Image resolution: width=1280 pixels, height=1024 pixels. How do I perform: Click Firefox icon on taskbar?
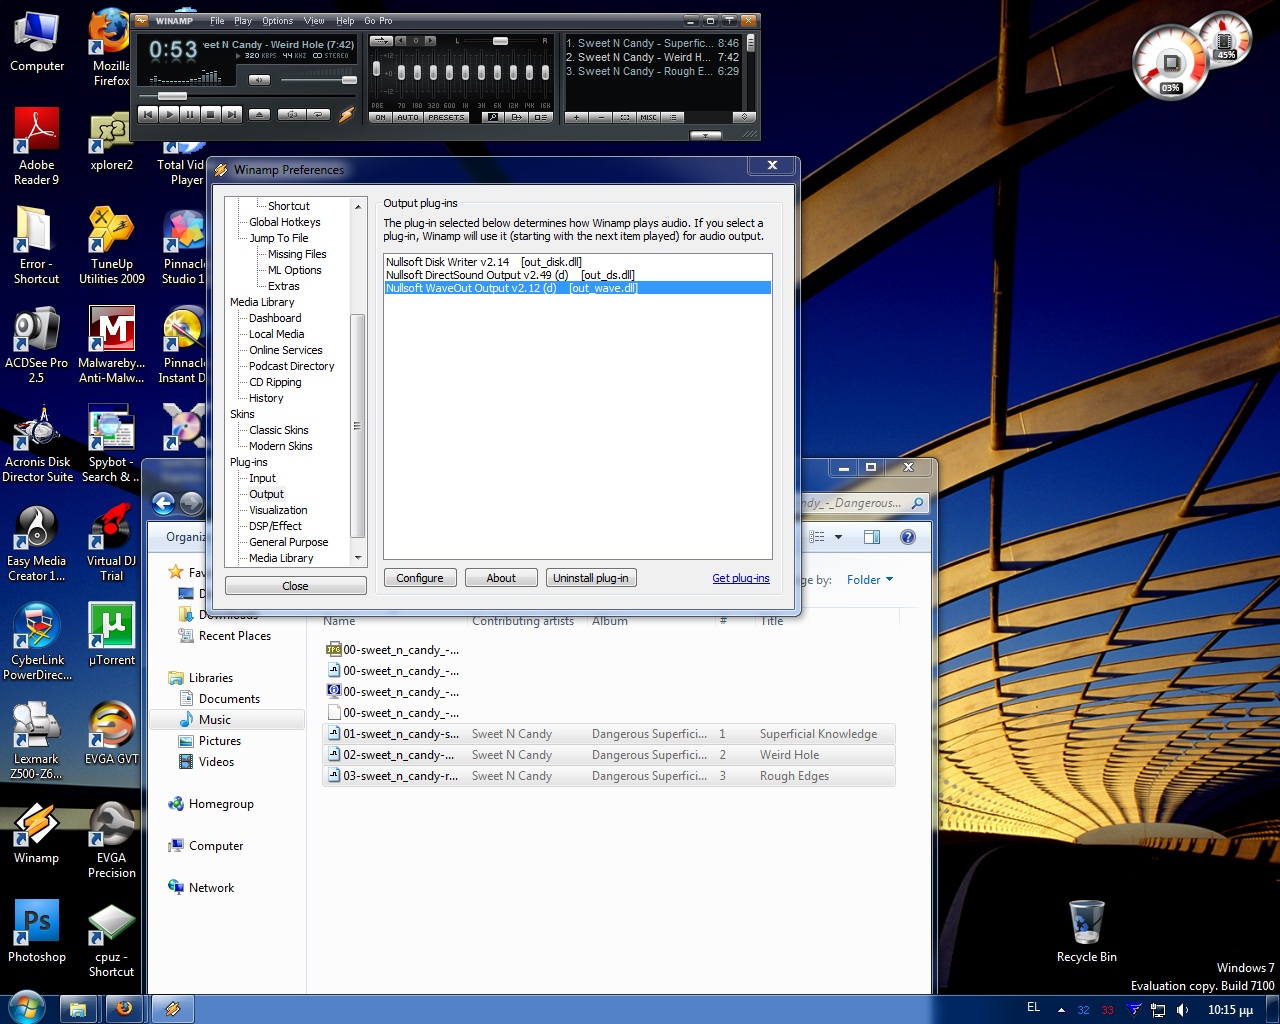(124, 1008)
